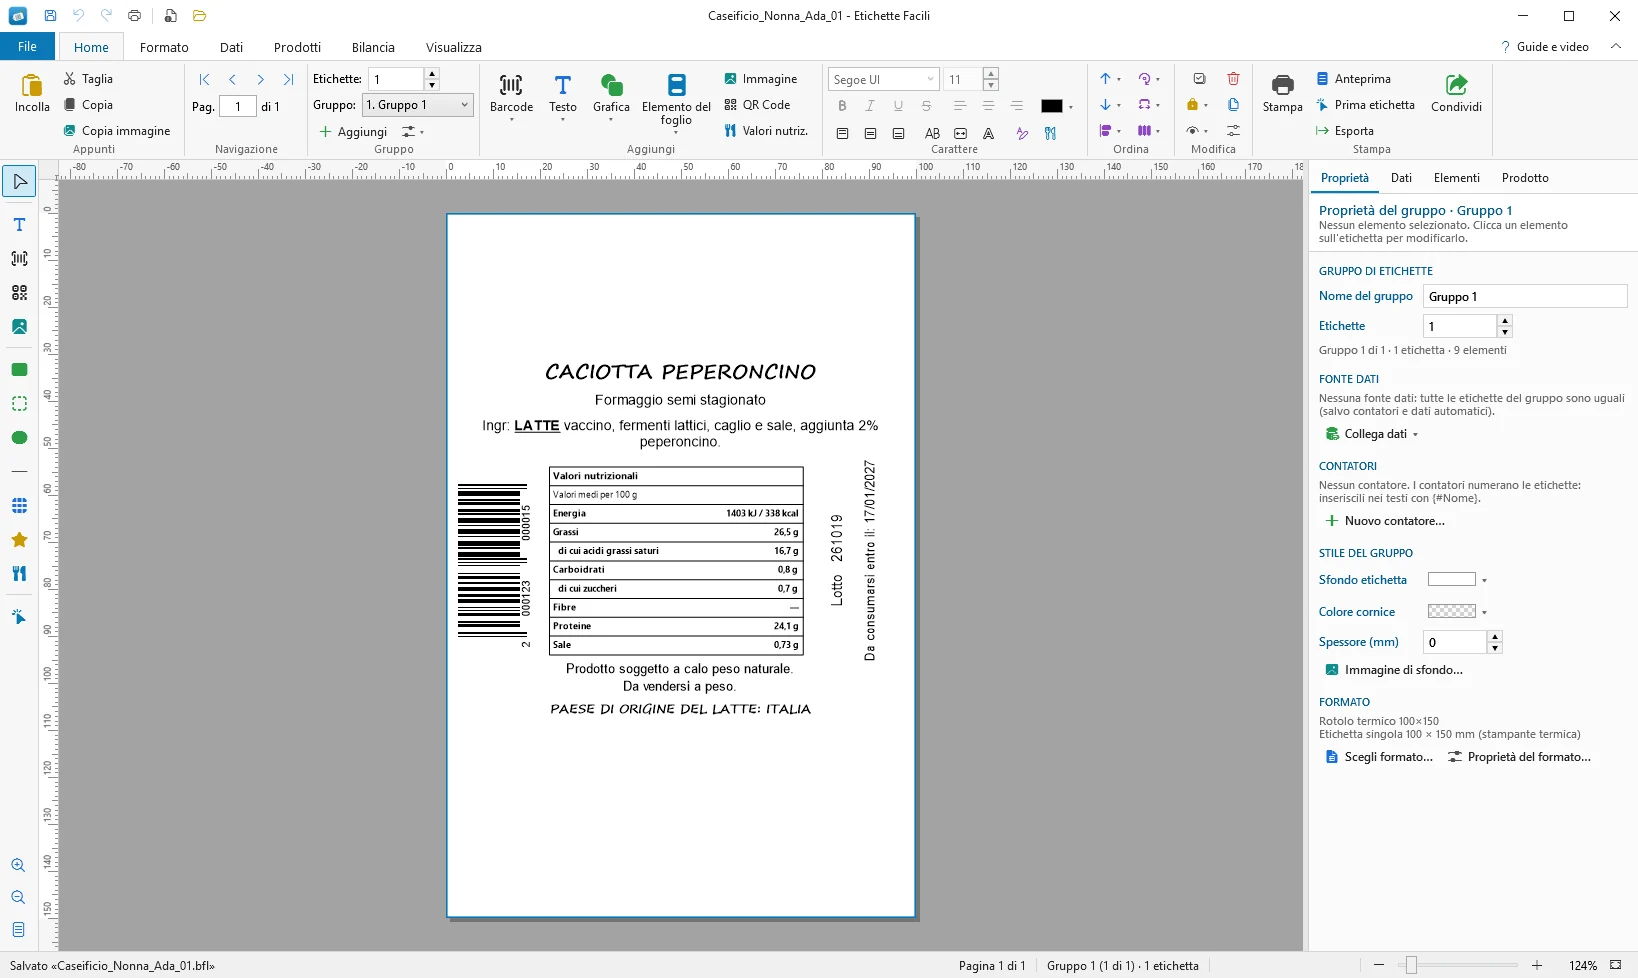
Task: Insert a QR Code element
Action: click(757, 105)
